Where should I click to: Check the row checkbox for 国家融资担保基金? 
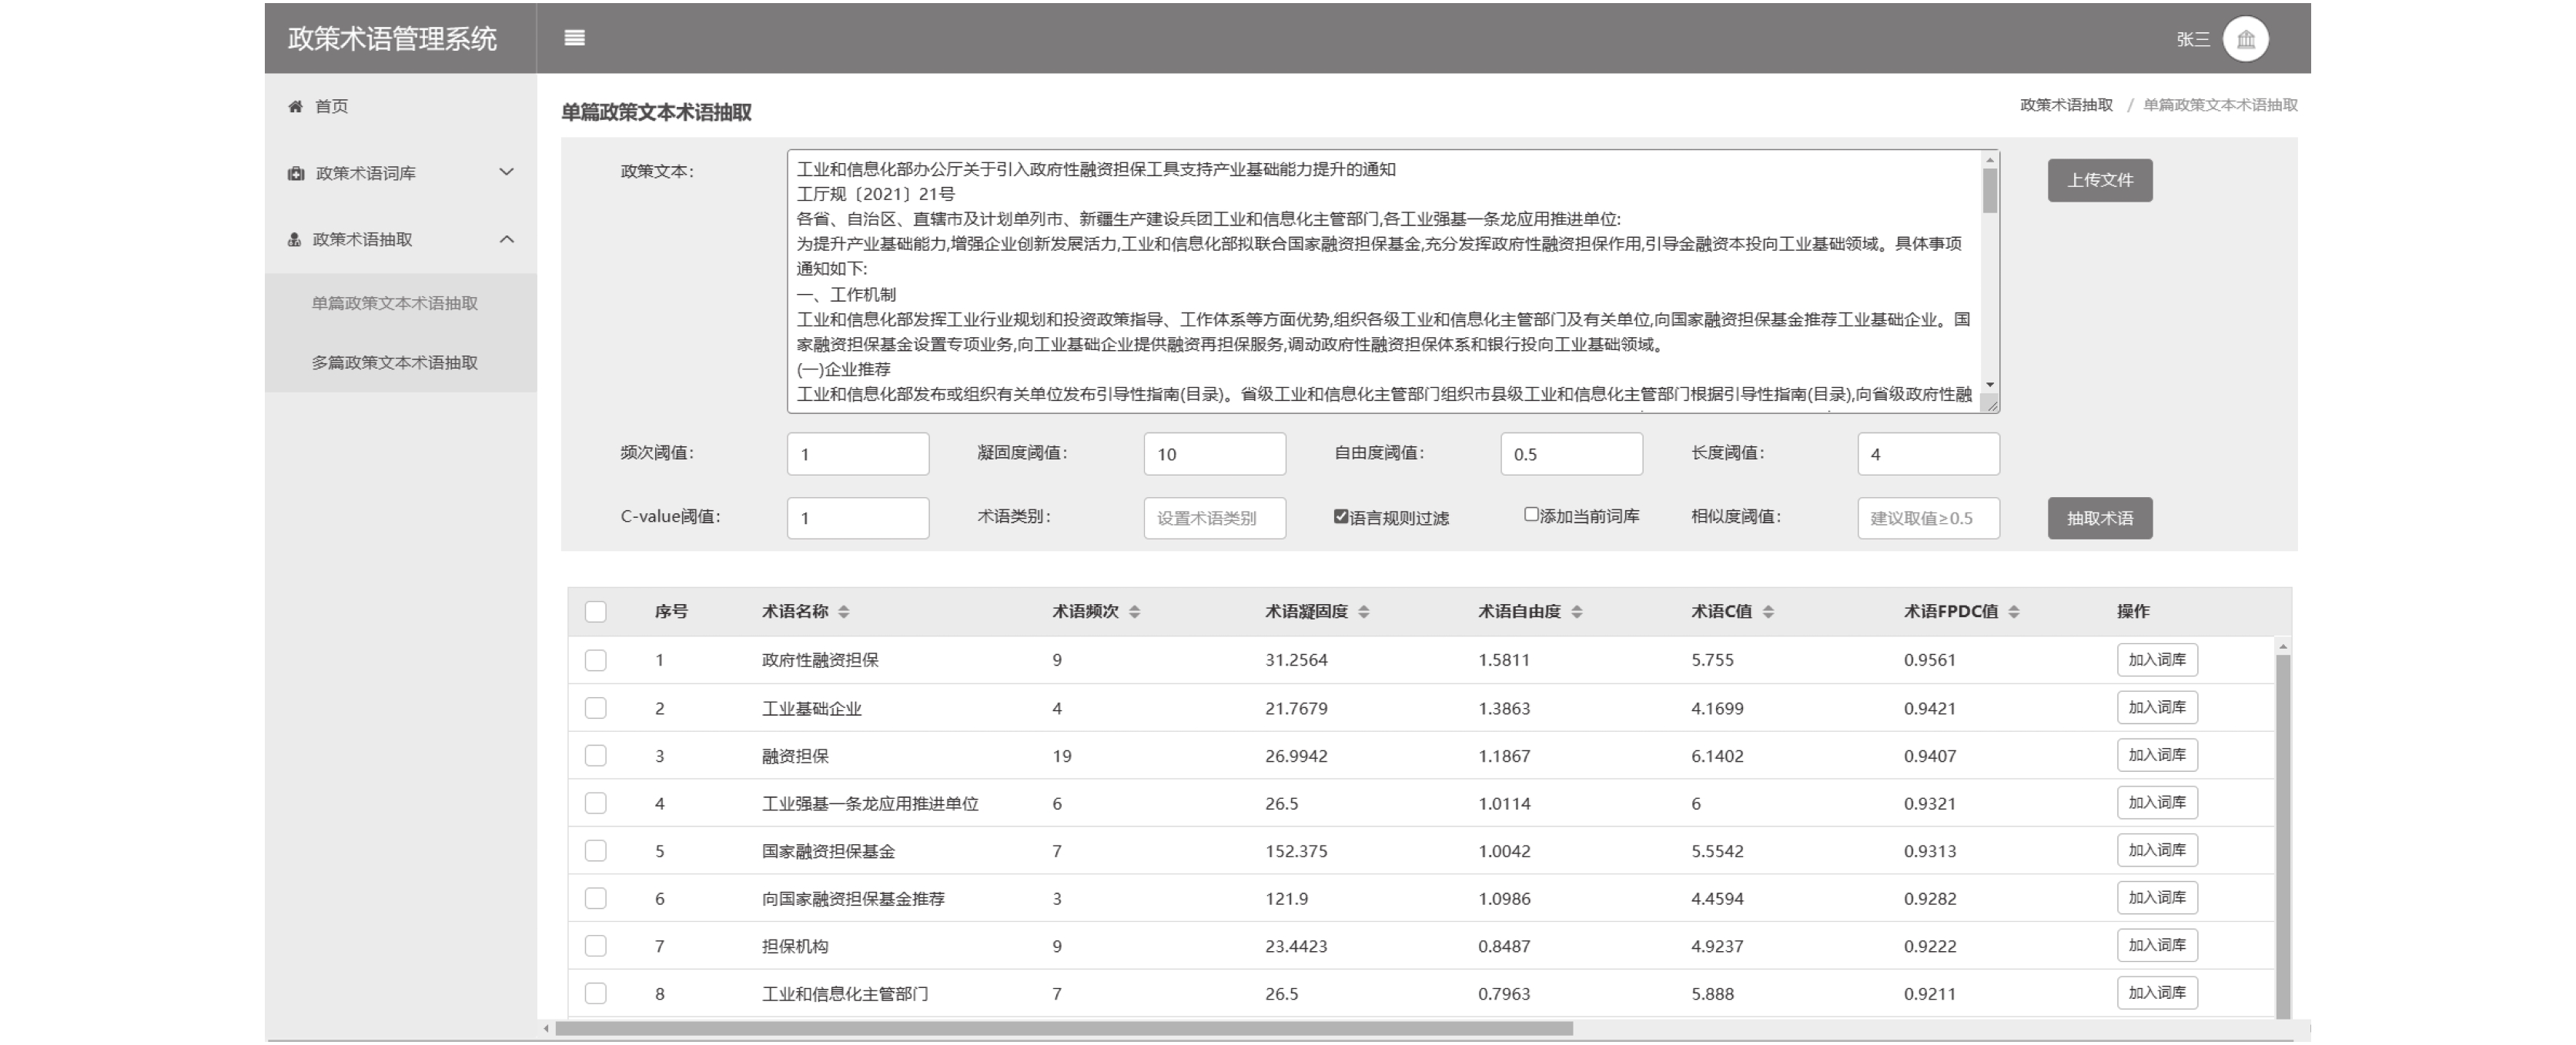(595, 851)
